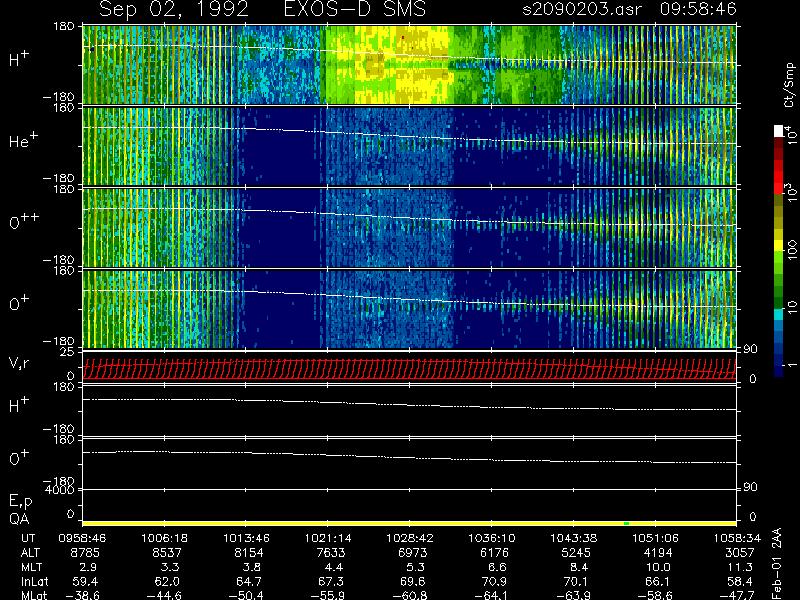Click the UT value '1021:14'
Screen dimensions: 800x600
click(x=328, y=538)
